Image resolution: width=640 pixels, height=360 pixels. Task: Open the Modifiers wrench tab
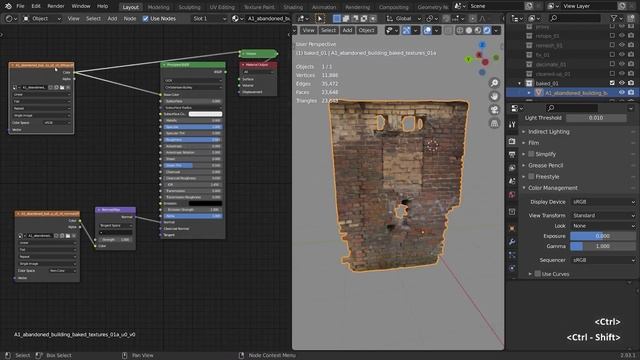coord(512,242)
